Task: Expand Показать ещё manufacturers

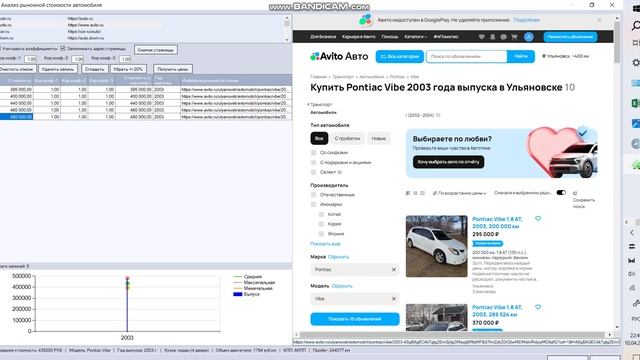Action: pyautogui.click(x=325, y=244)
